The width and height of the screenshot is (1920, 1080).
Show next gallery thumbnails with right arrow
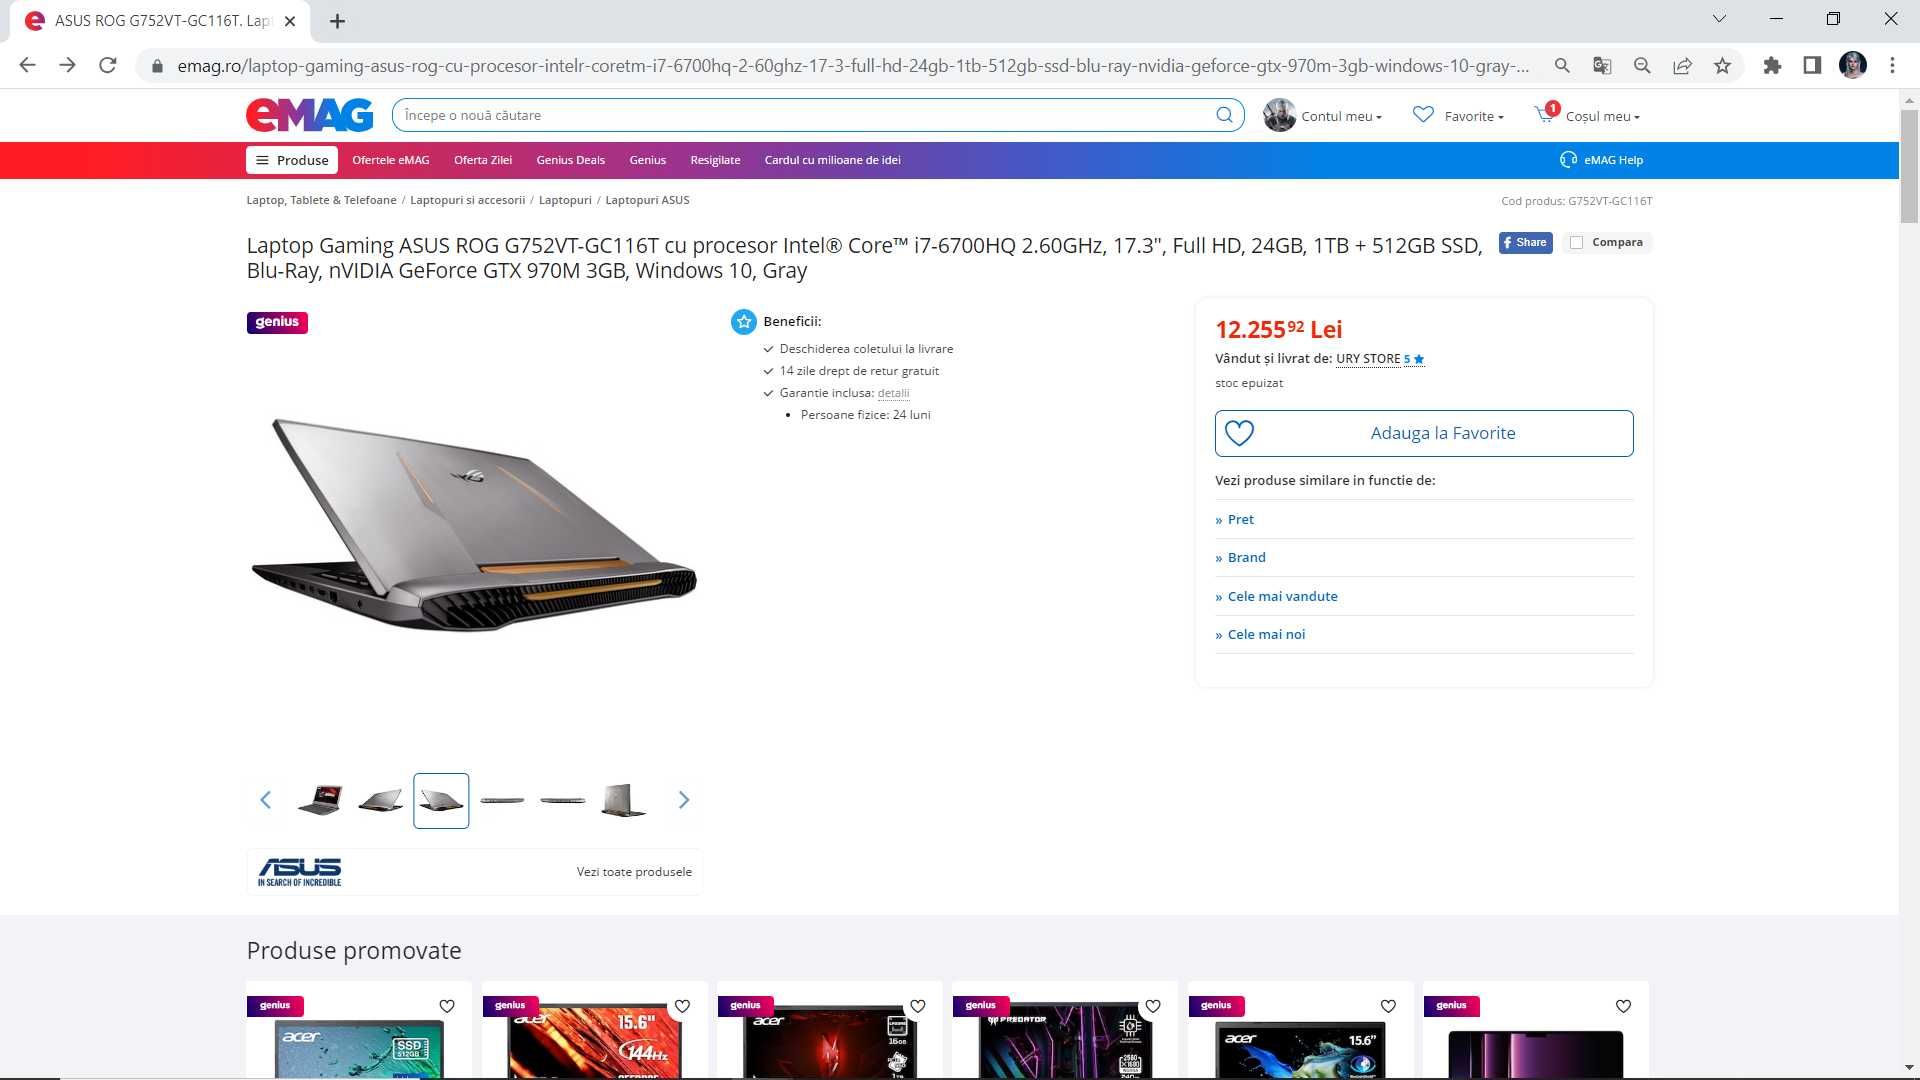point(684,800)
